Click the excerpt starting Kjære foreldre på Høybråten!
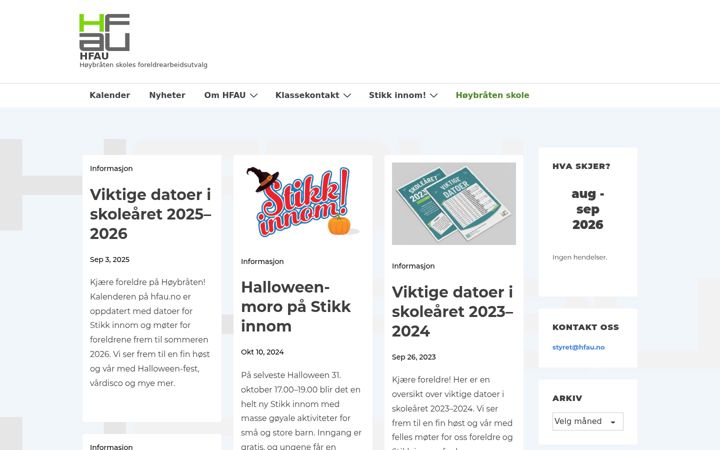Screen dimensions: 720x450 pyautogui.click(x=150, y=332)
